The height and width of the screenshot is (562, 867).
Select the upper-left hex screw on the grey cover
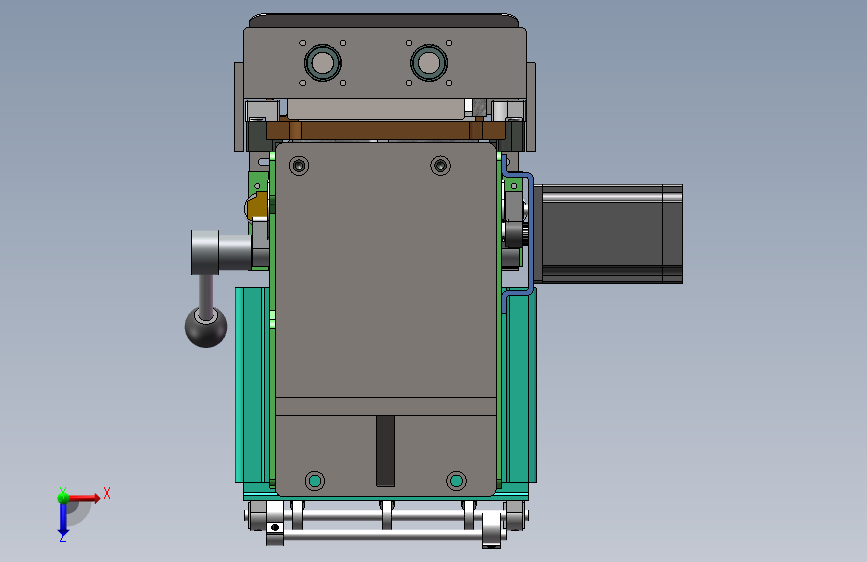click(299, 165)
